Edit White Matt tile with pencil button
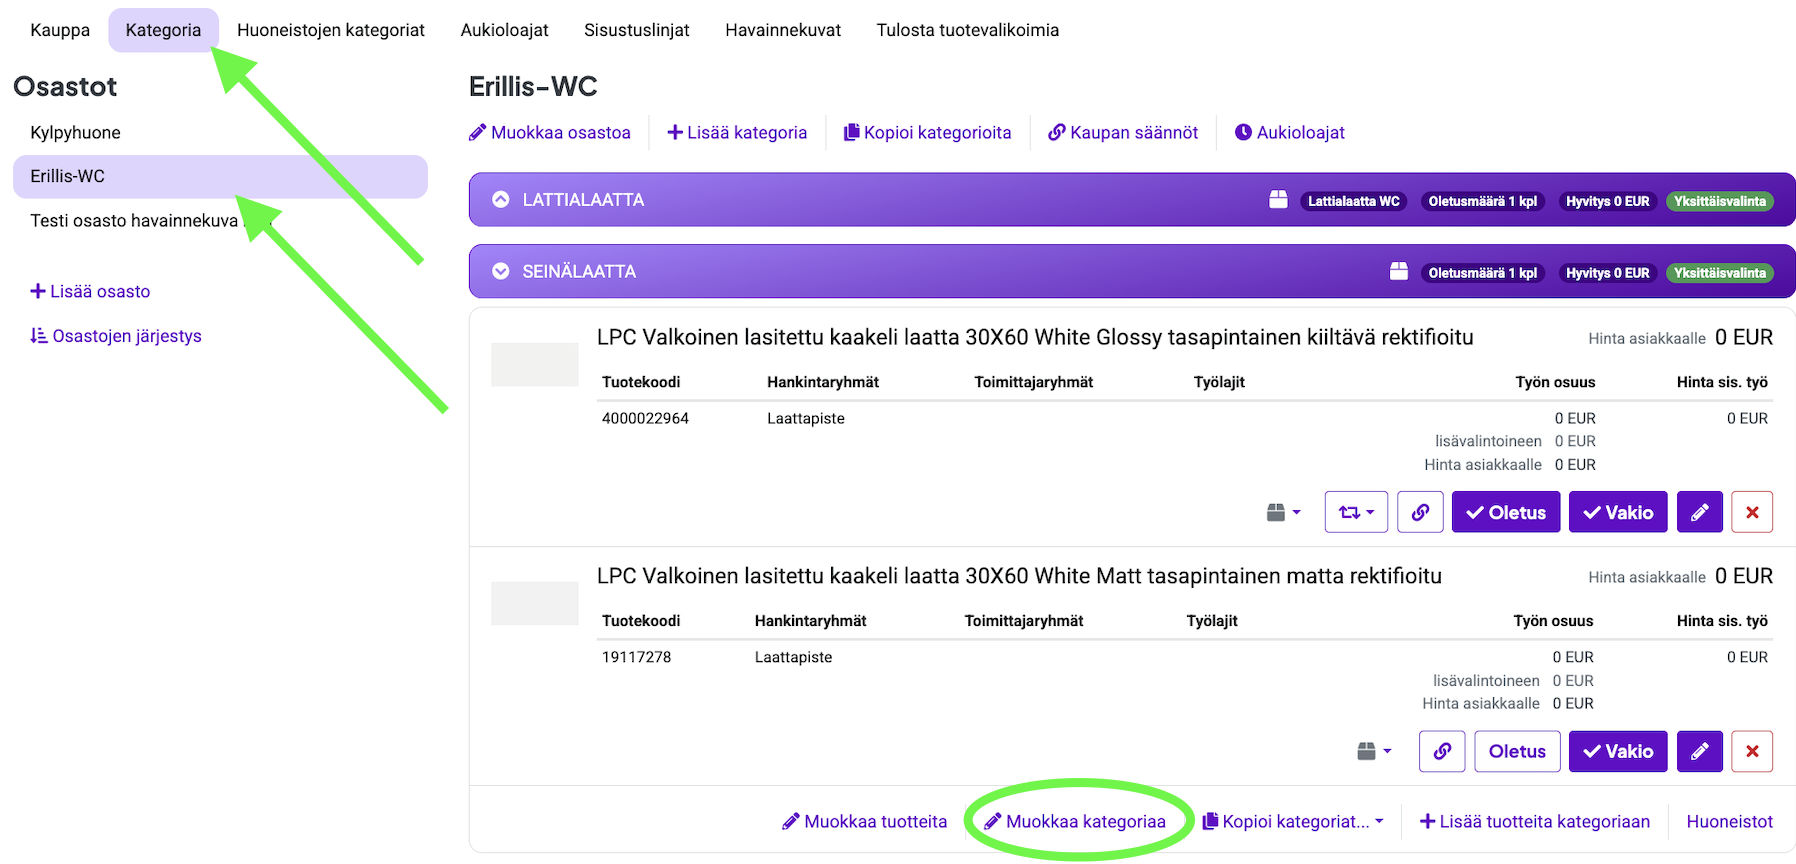The height and width of the screenshot is (864, 1796). [x=1699, y=751]
